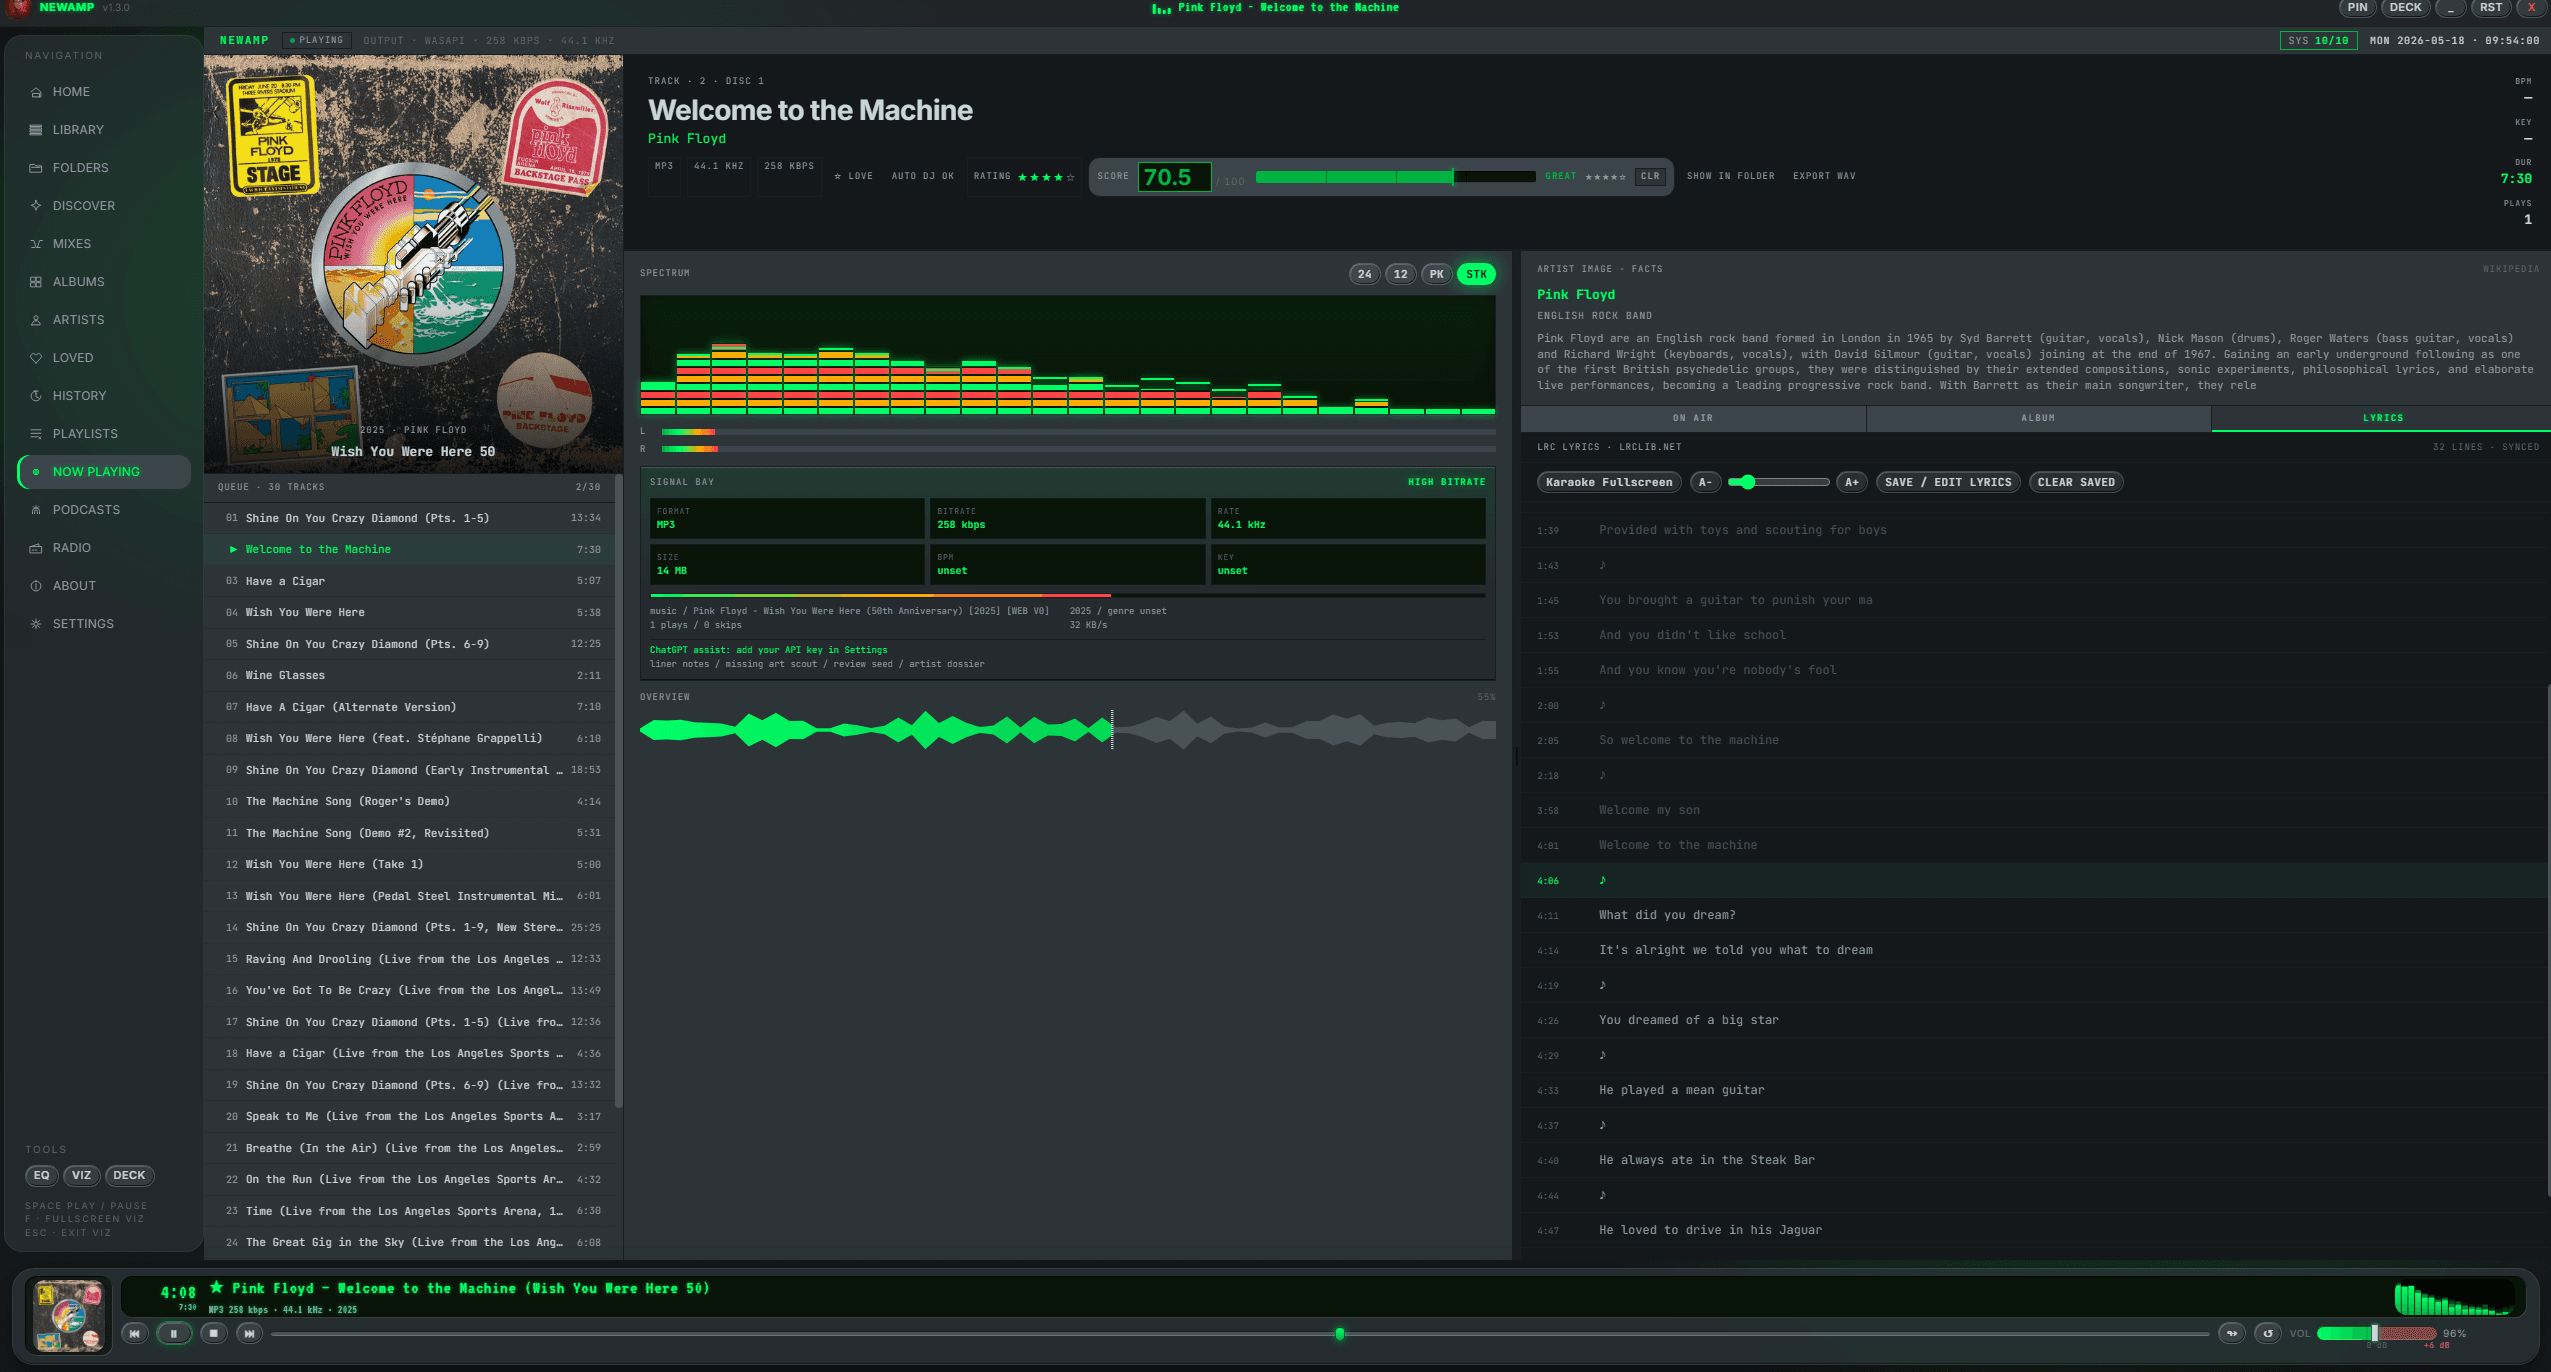The image size is (2551, 1372).
Task: Click the Clear Saved button
Action: click(x=2076, y=482)
